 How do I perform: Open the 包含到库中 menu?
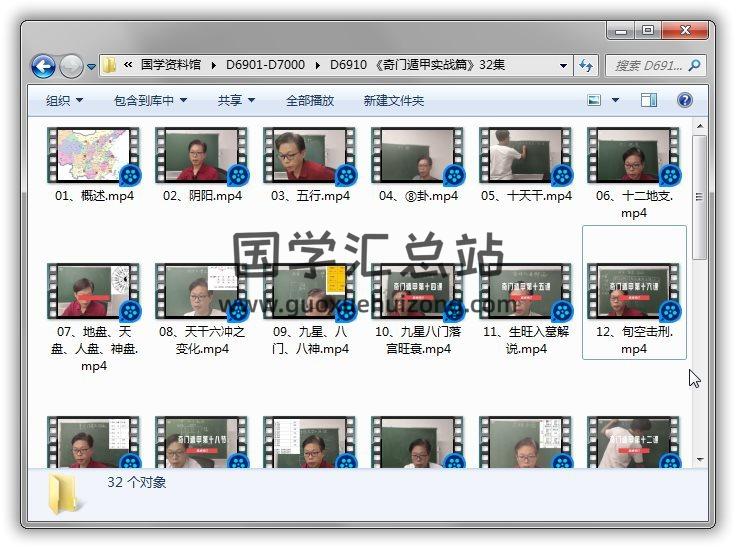point(151,100)
